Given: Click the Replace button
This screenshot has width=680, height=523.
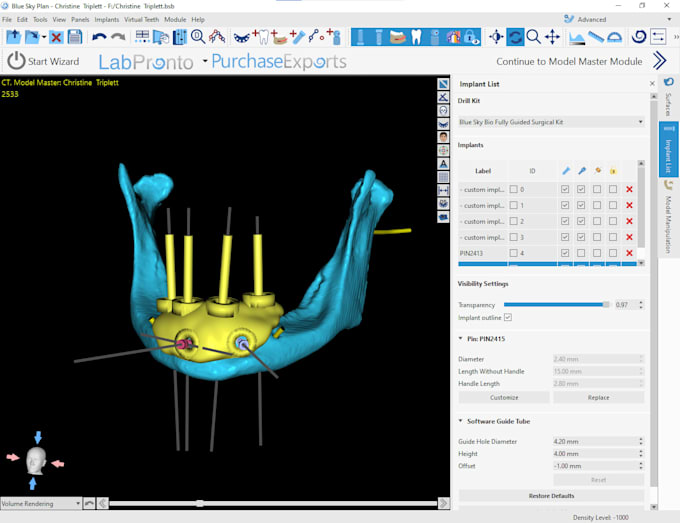Looking at the screenshot, I should coord(599,398).
